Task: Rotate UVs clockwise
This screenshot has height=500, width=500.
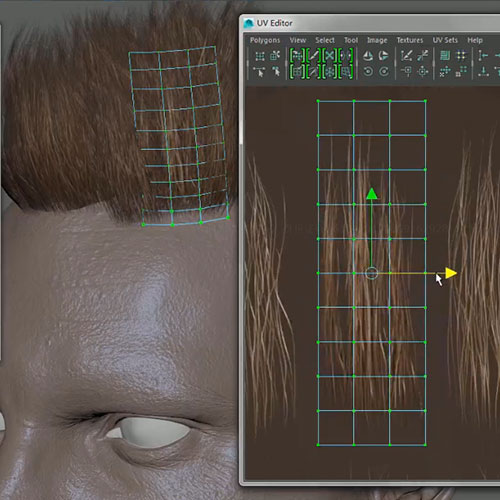Action: (384, 71)
